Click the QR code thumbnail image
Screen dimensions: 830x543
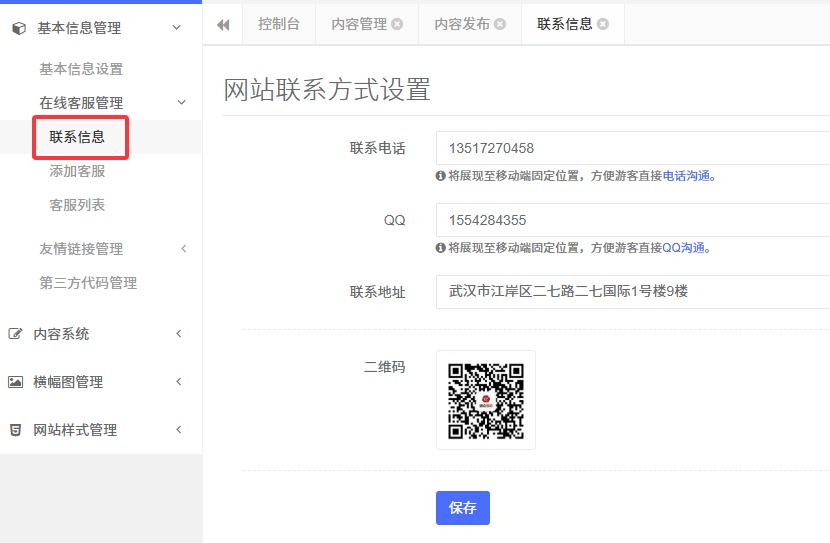pyautogui.click(x=486, y=400)
